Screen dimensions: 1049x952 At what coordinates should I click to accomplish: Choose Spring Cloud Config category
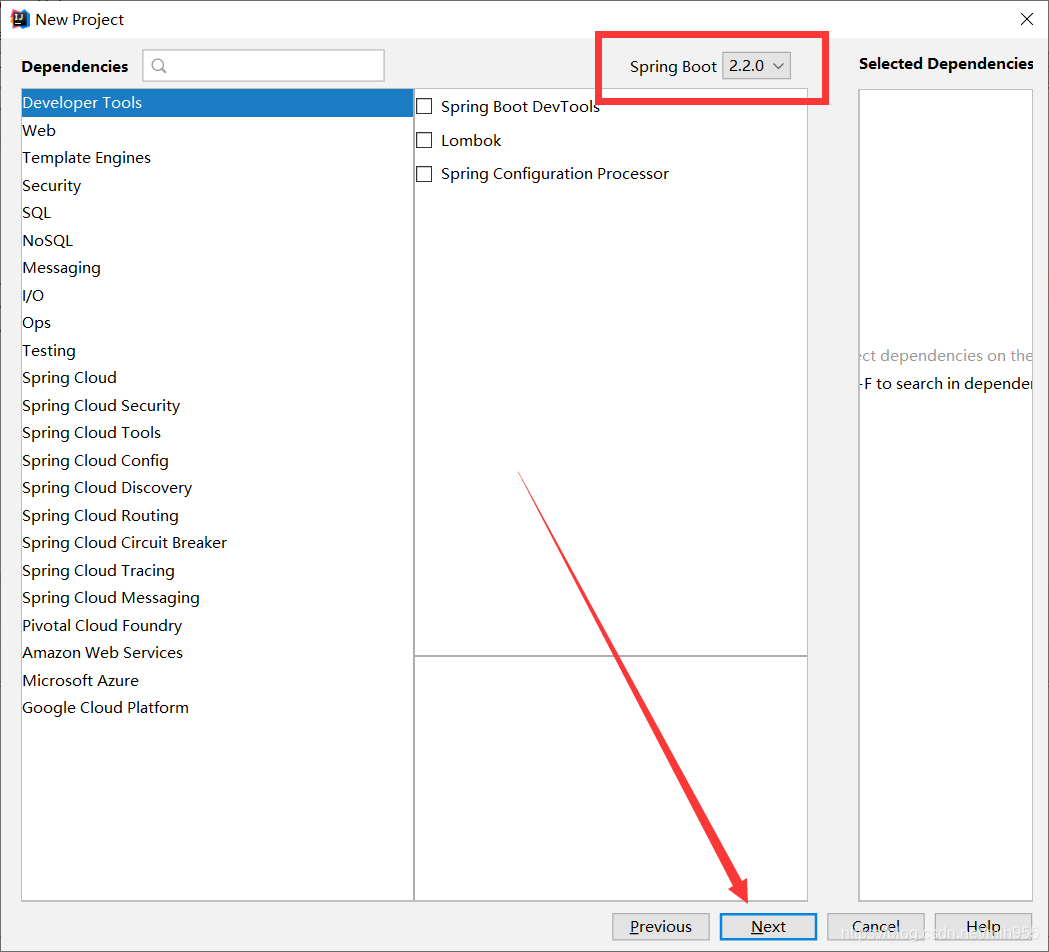pyautogui.click(x=217, y=460)
